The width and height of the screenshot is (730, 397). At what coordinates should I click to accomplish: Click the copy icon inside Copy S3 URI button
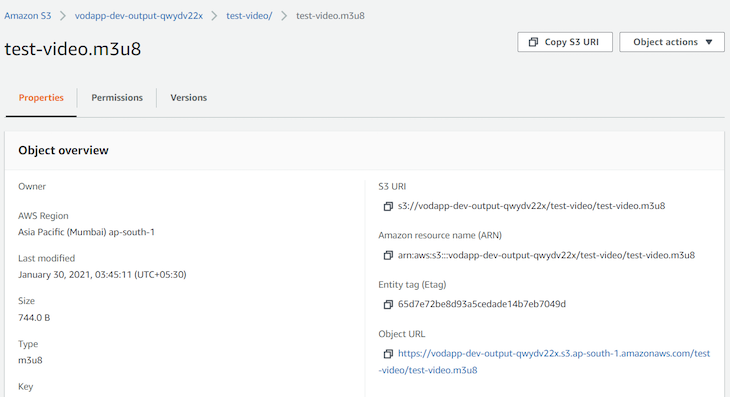(x=534, y=42)
